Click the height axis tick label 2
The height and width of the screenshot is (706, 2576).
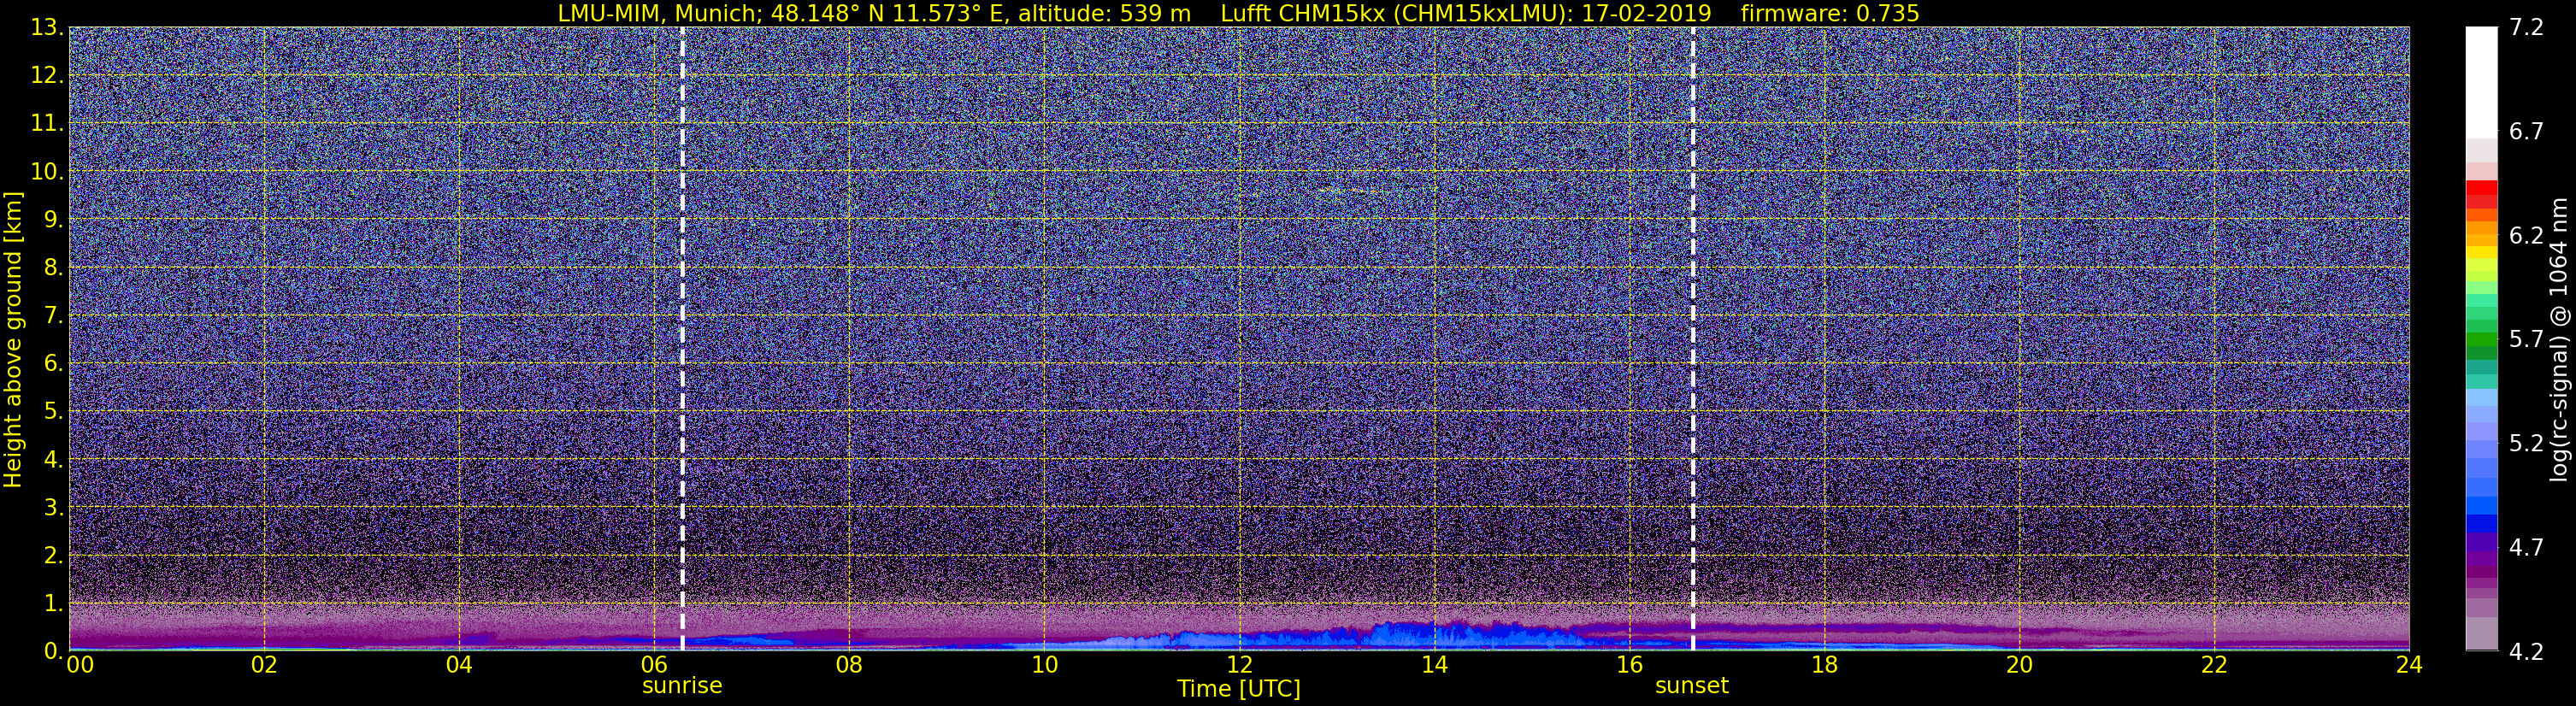point(53,555)
